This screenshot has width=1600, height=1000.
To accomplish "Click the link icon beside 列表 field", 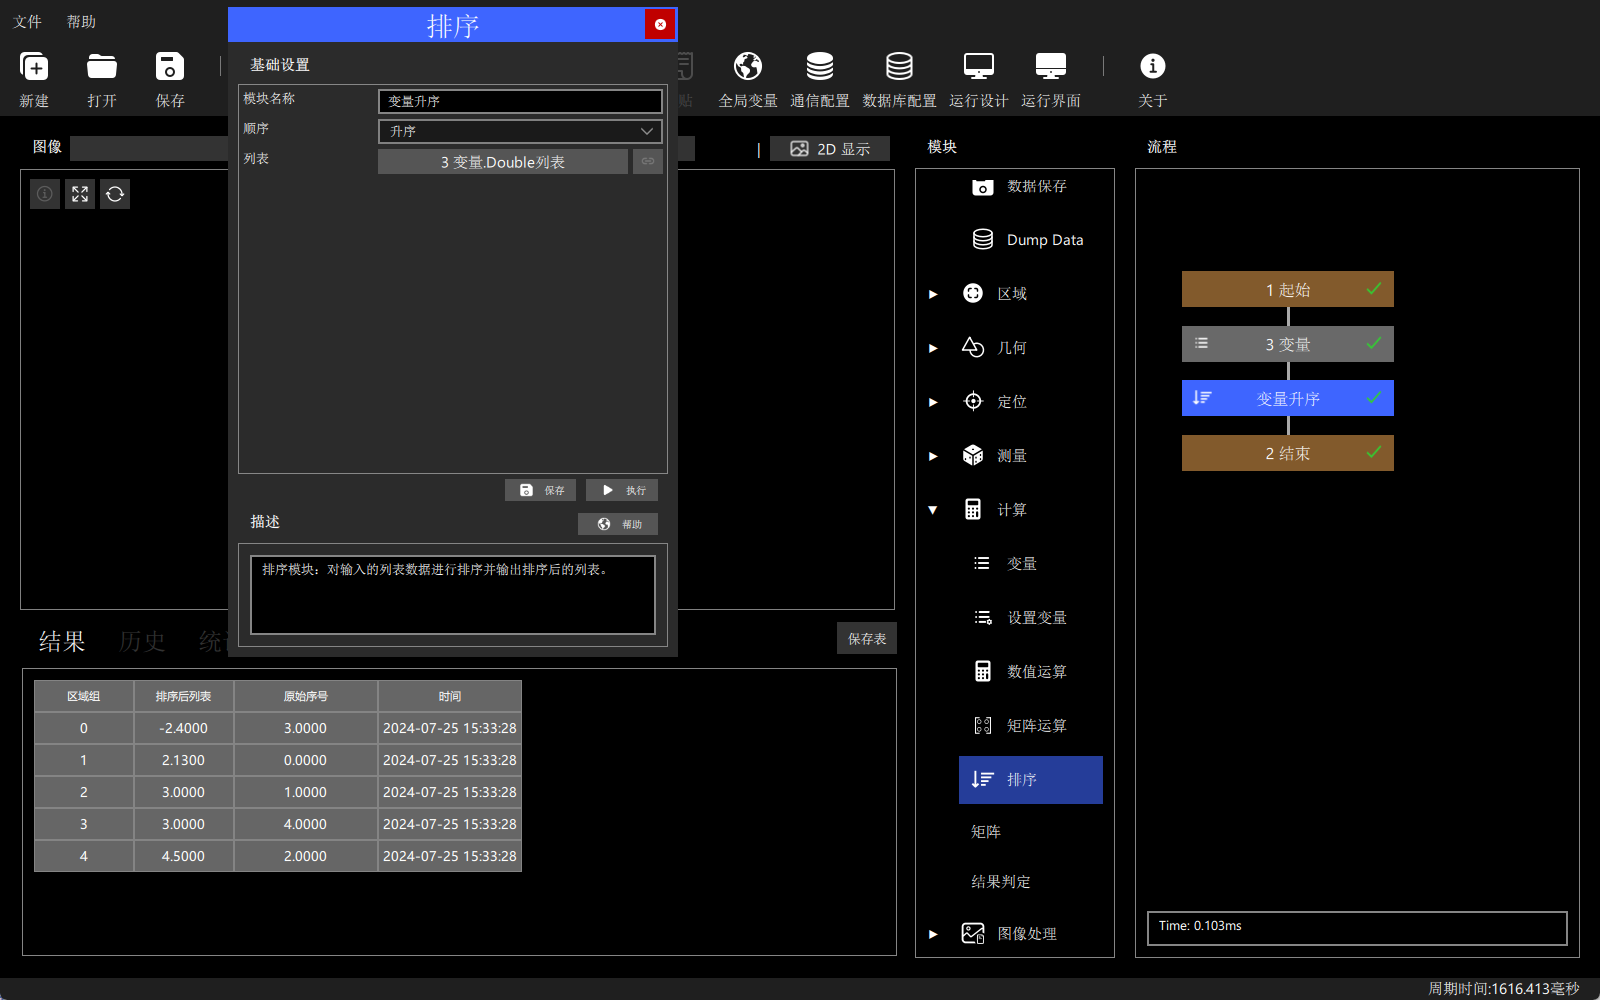I will click(648, 161).
